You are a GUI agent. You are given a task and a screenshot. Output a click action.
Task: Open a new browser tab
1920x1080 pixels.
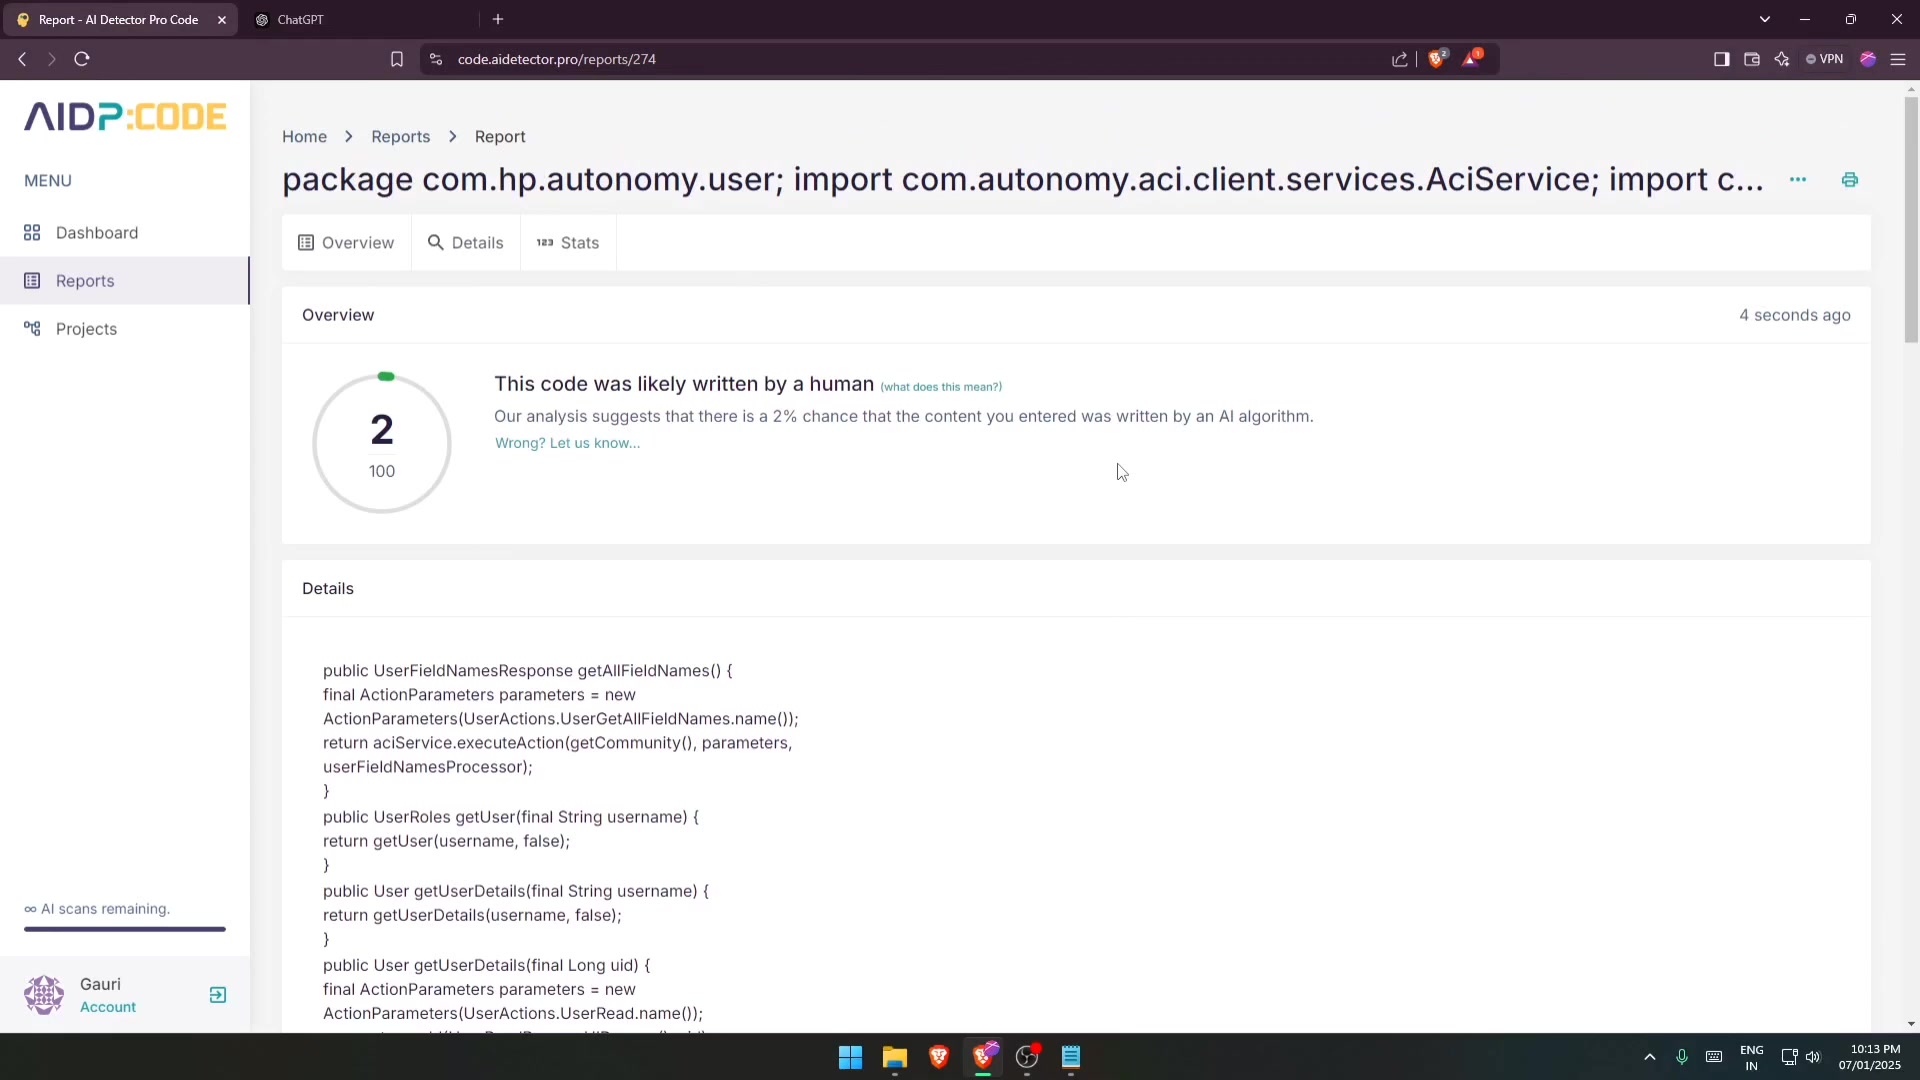(498, 20)
